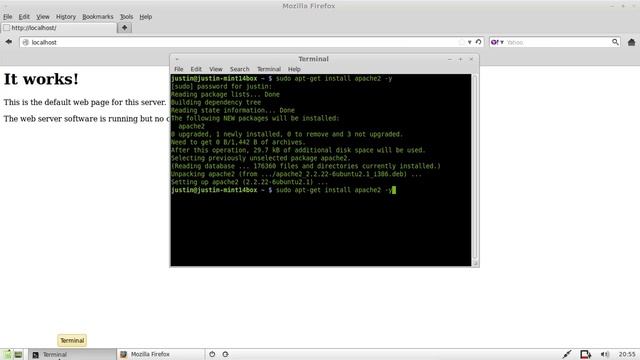Click terminal line 'Need to get 0 B/1,442 B'
The width and height of the screenshot is (640, 360).
(x=238, y=142)
